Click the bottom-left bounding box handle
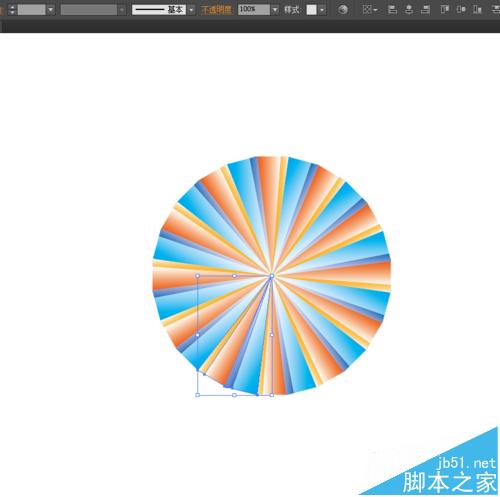This screenshot has height=497, width=500. coord(198,395)
